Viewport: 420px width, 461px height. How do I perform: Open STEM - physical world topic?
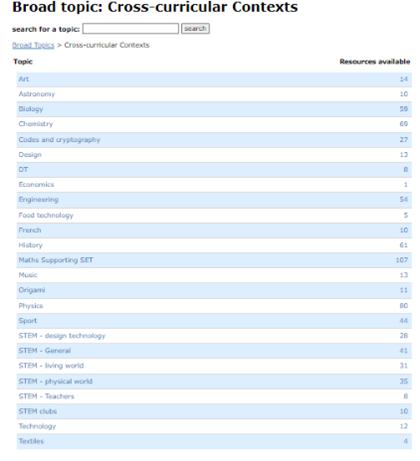click(55, 381)
